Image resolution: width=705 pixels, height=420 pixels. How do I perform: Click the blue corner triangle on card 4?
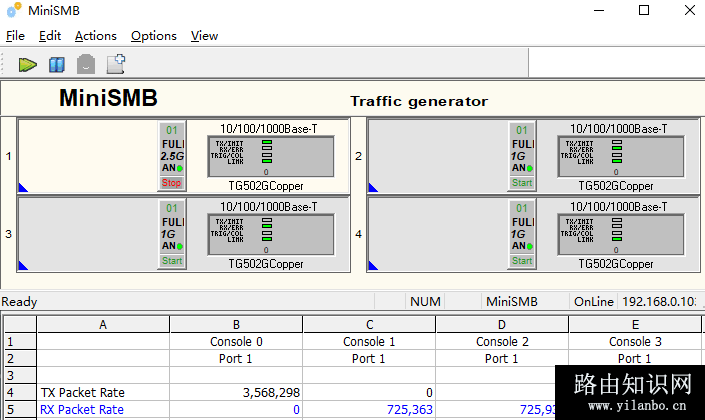tap(372, 266)
